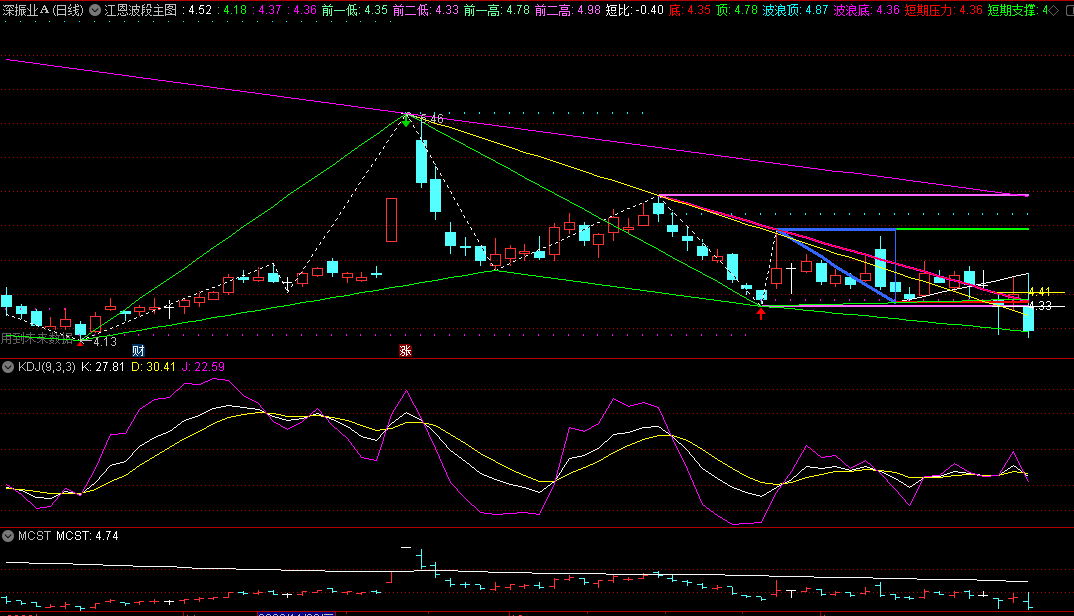Image resolution: width=1074 pixels, height=616 pixels.
Task: Click the red 涨 marker below the chart
Action: pyautogui.click(x=405, y=351)
